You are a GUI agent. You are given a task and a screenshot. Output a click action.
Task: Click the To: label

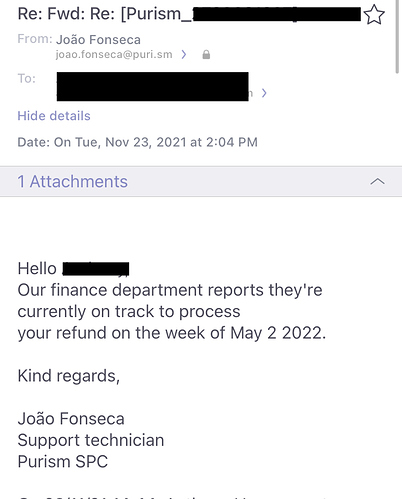[x=26, y=79]
